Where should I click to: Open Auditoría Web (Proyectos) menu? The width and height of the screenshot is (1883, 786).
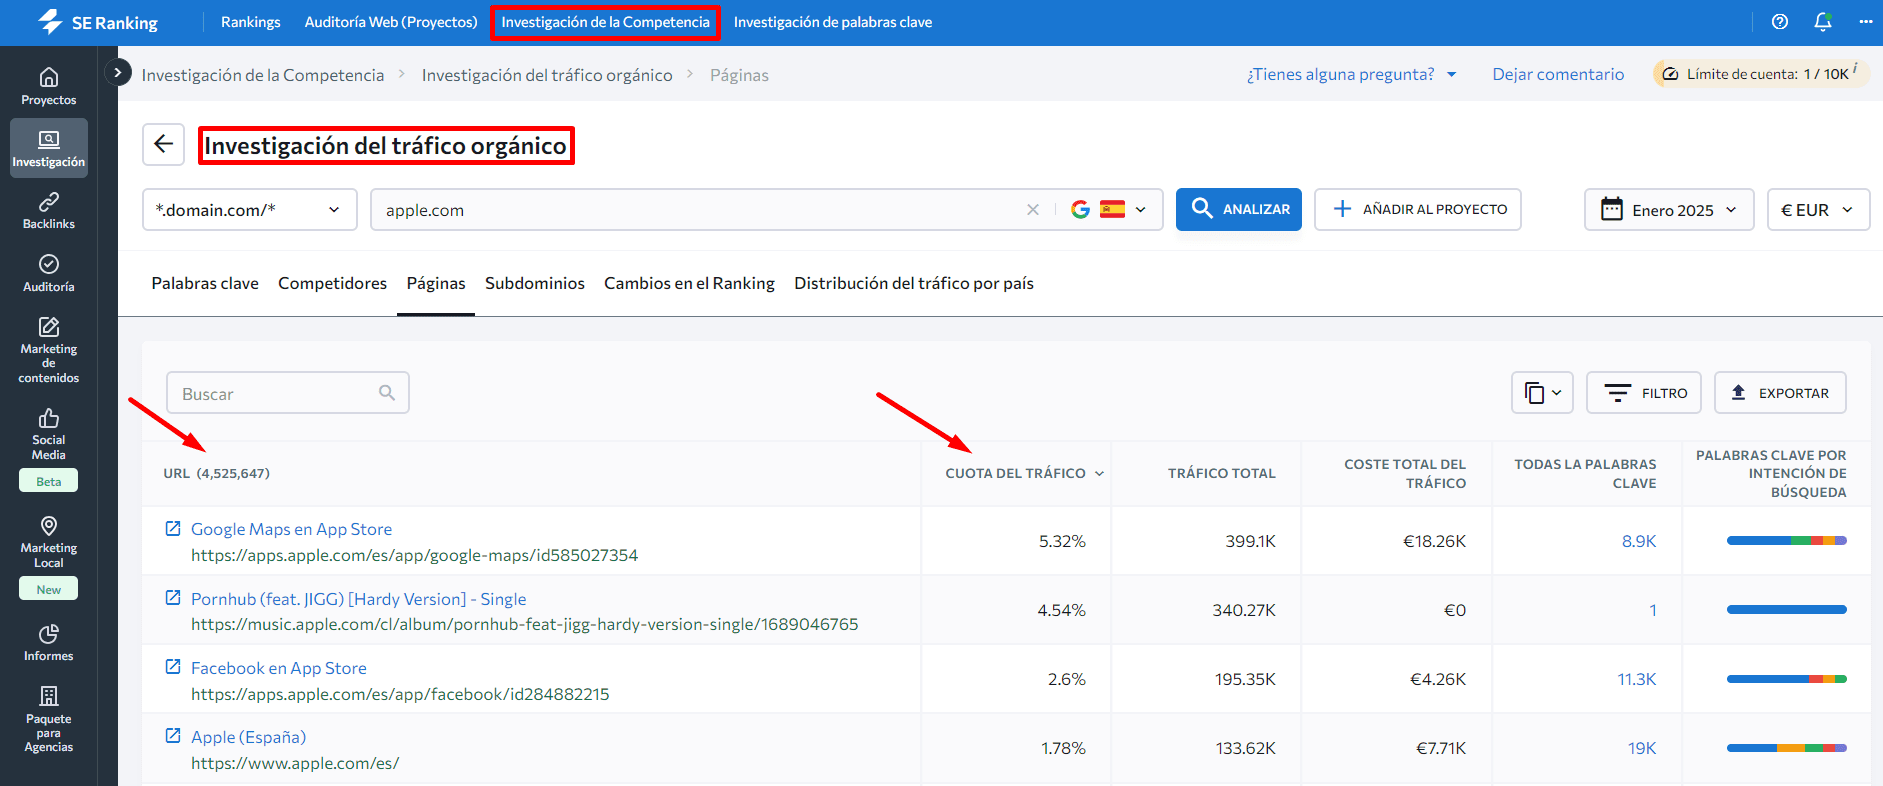[391, 22]
